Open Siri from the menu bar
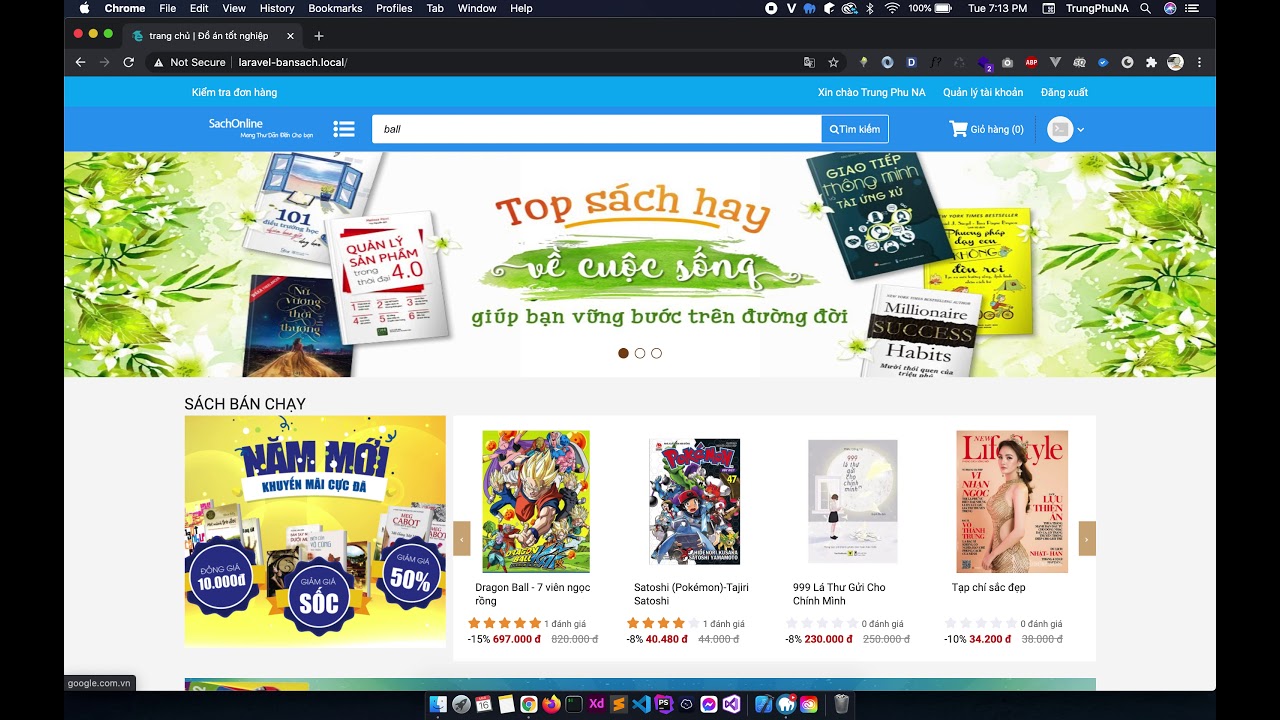This screenshot has height=720, width=1280. 1170,8
